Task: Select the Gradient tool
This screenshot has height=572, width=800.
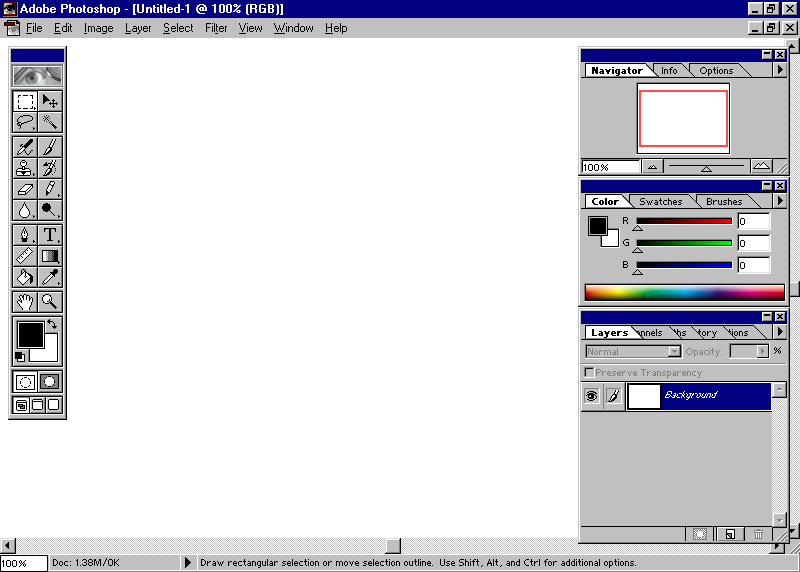Action: point(50,256)
